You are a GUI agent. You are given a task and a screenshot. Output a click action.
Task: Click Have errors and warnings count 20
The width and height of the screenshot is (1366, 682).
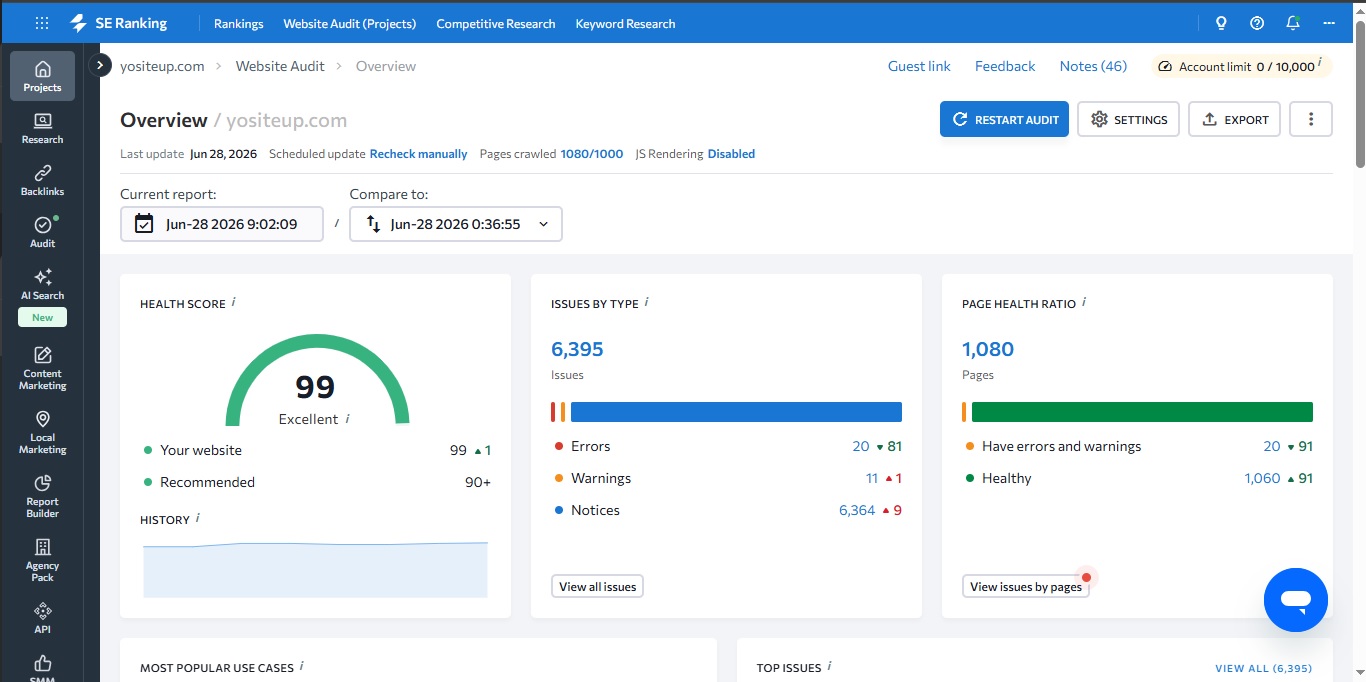pos(1272,446)
